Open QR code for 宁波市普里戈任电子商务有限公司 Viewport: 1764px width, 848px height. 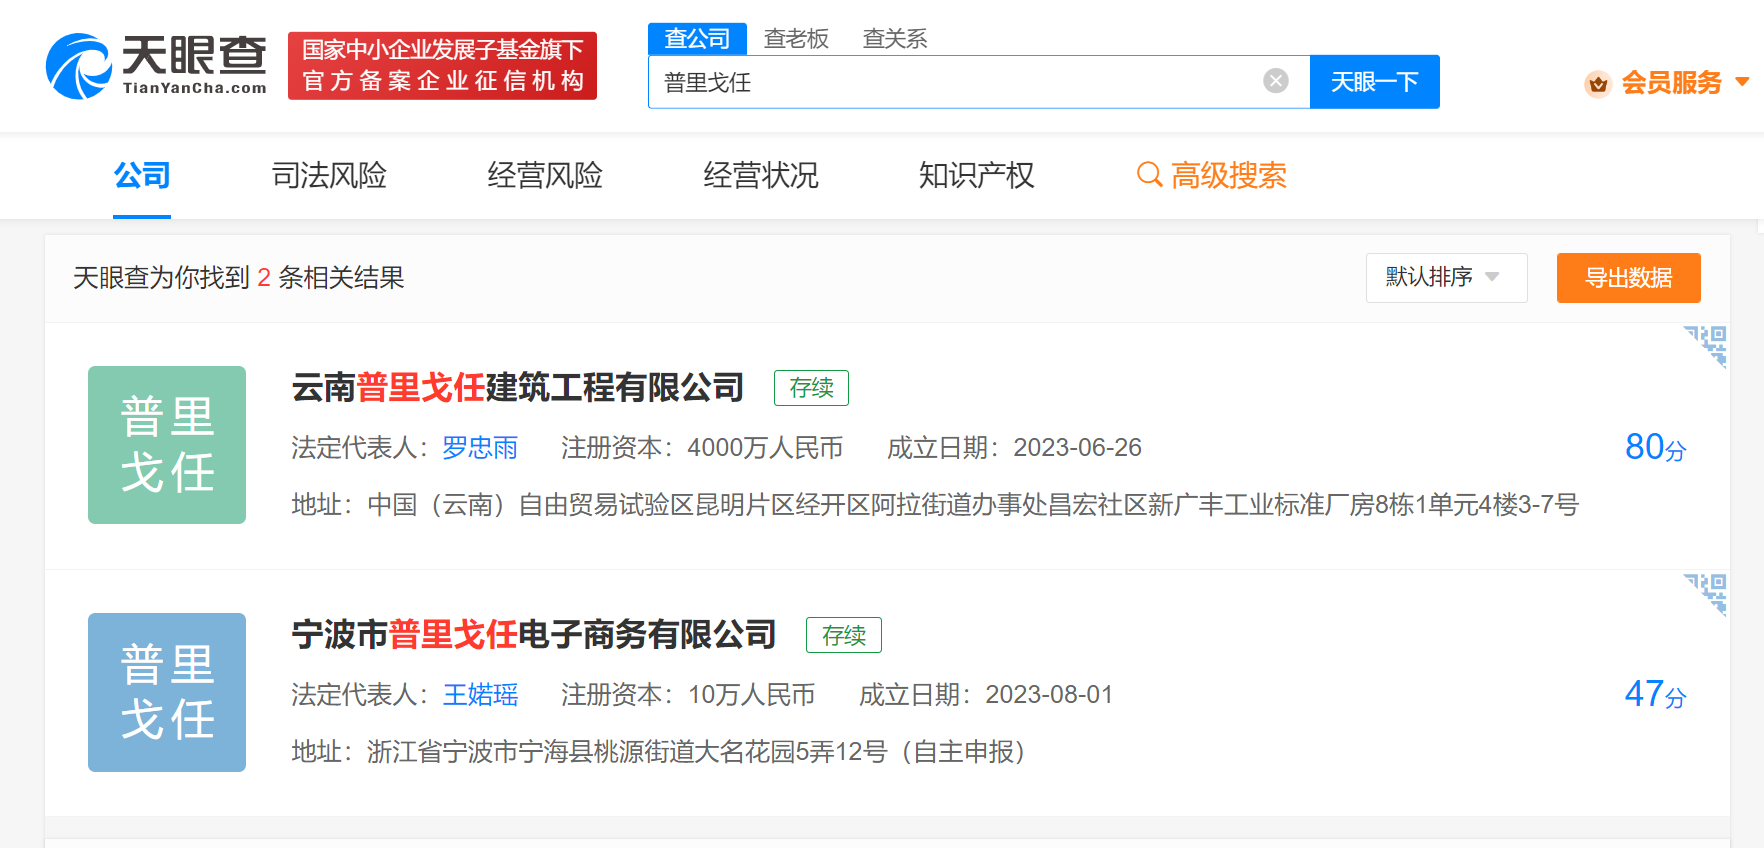1706,594
